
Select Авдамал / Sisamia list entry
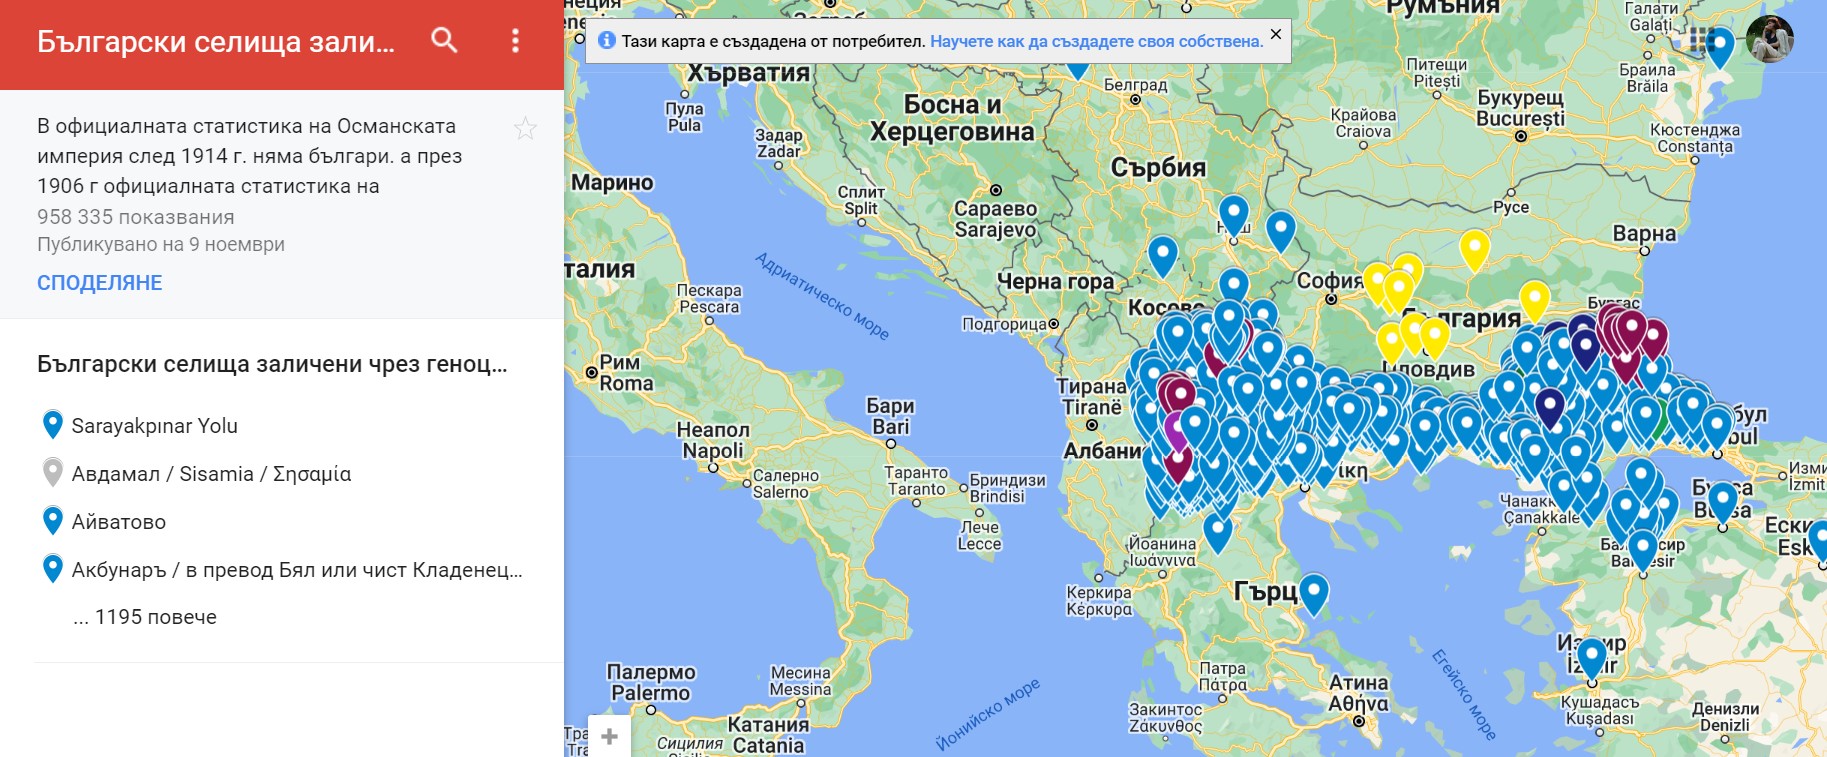[x=211, y=474]
